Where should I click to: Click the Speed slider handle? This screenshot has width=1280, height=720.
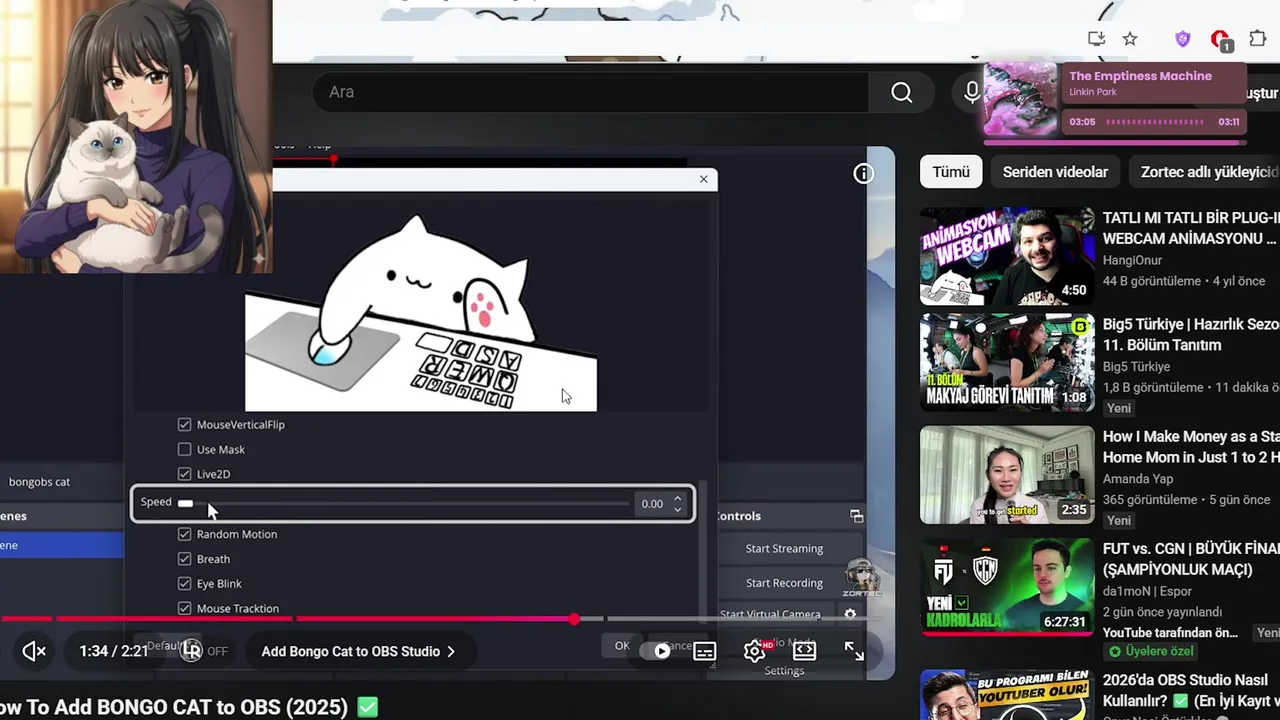[x=185, y=503]
